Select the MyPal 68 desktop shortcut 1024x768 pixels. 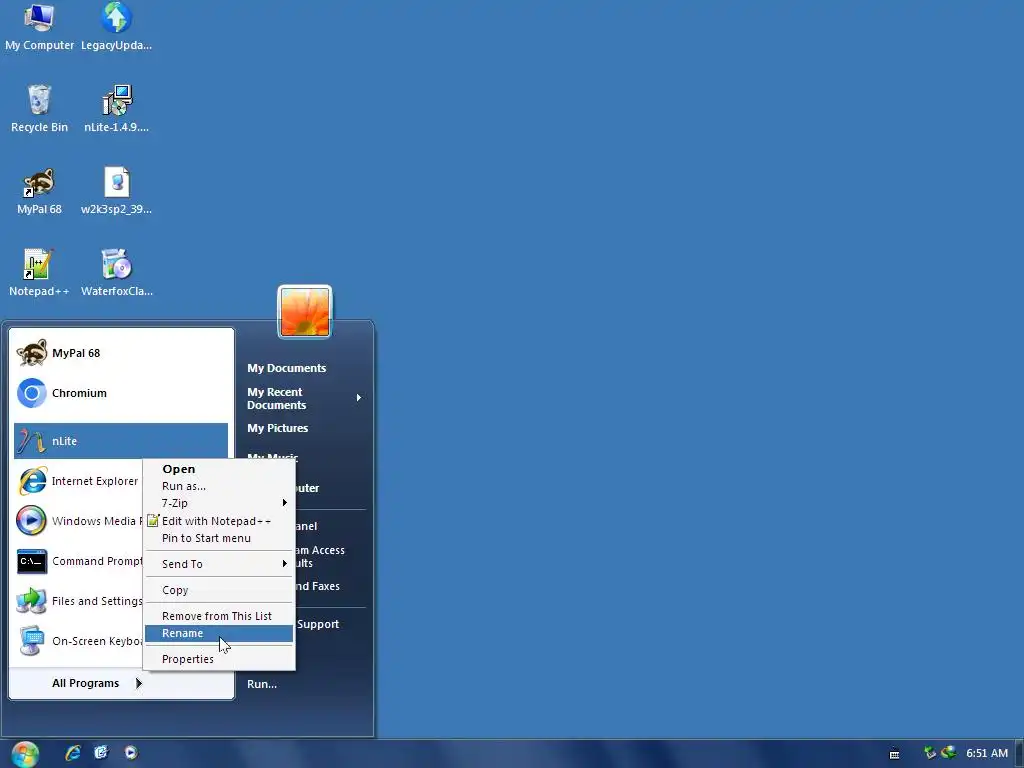pyautogui.click(x=39, y=191)
